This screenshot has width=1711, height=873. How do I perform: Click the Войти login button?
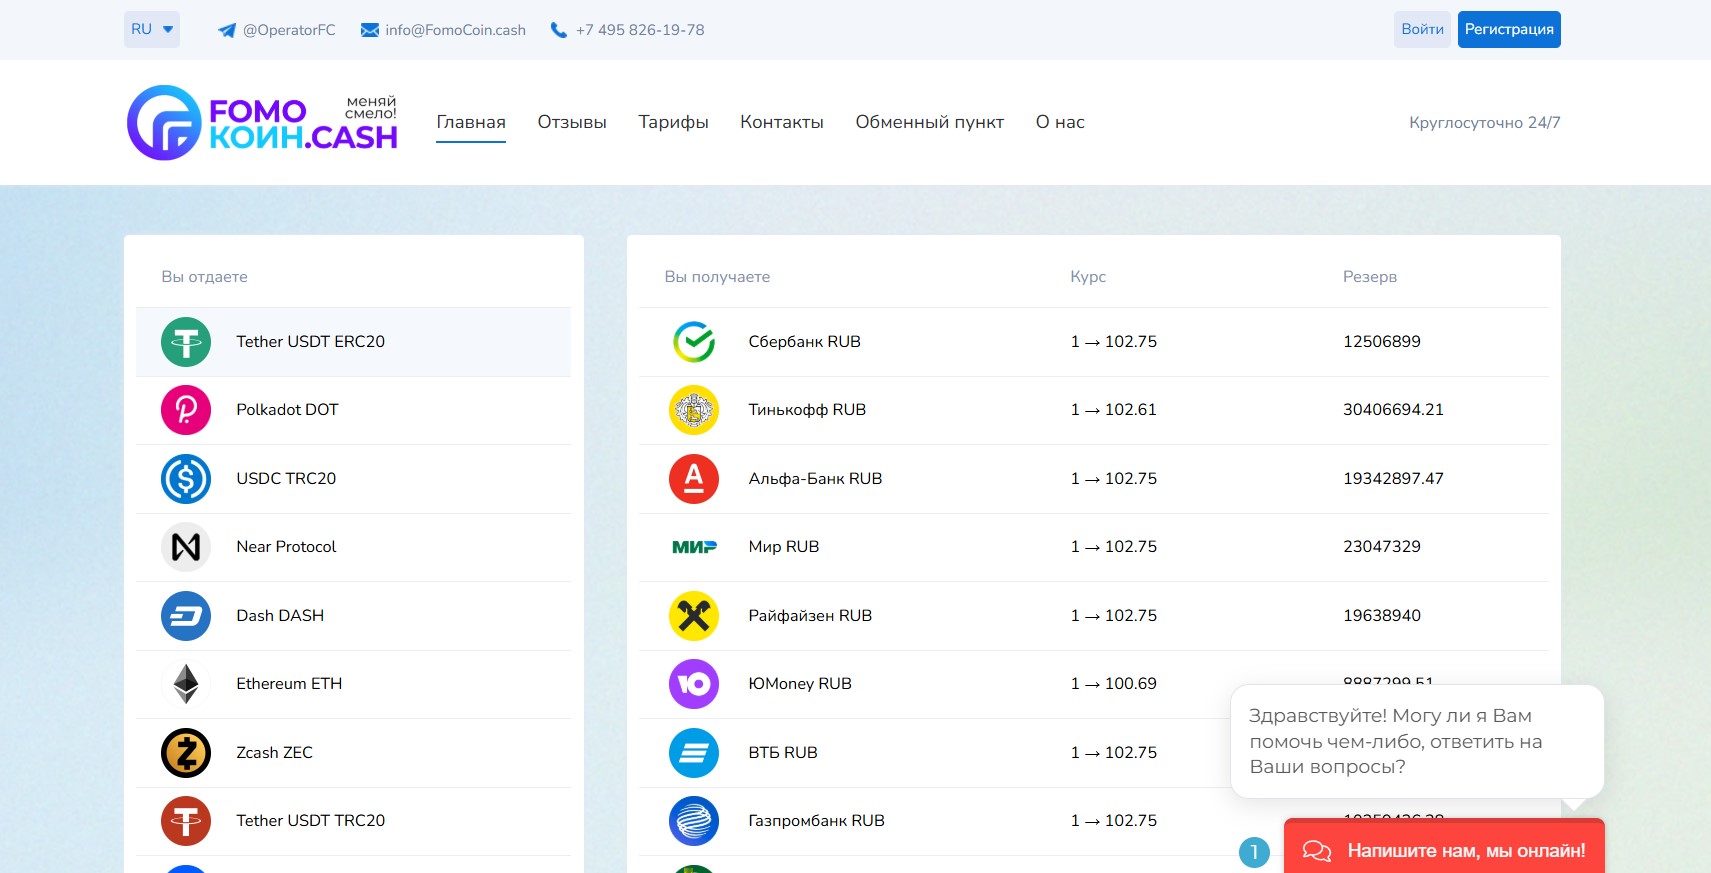(x=1421, y=29)
